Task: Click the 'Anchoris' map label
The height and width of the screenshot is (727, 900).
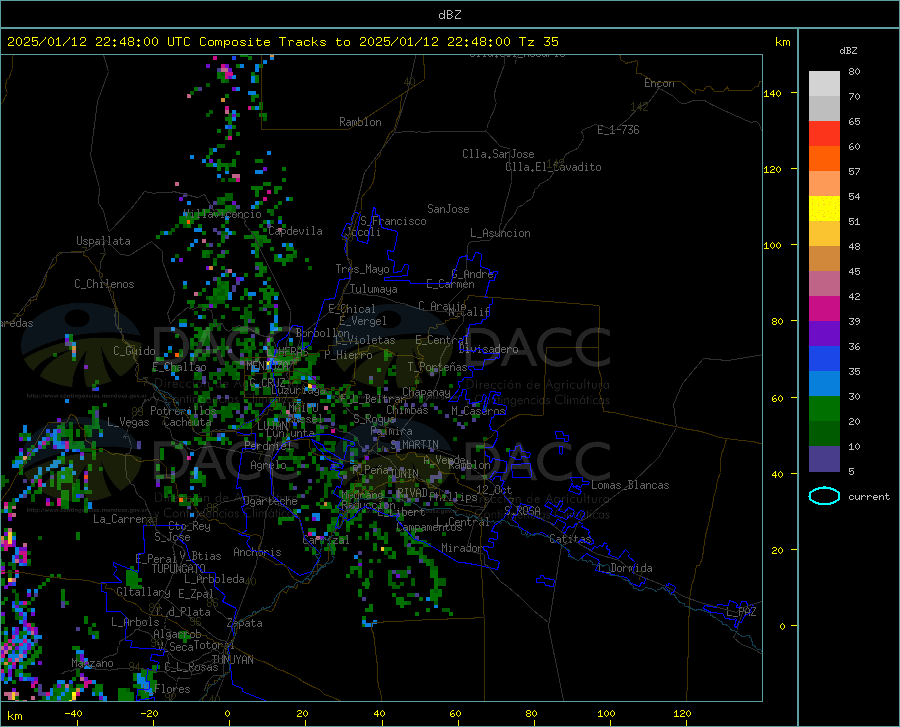Action: click(257, 553)
